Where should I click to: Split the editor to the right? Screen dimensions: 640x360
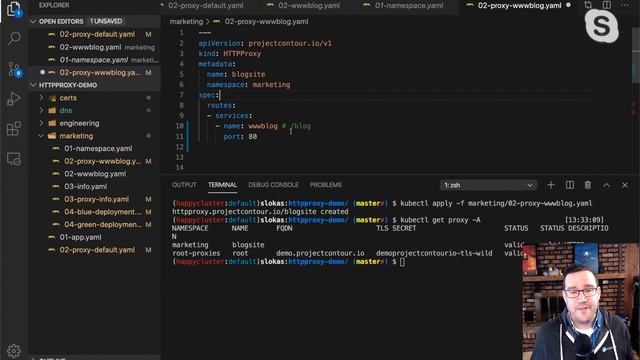point(607,5)
